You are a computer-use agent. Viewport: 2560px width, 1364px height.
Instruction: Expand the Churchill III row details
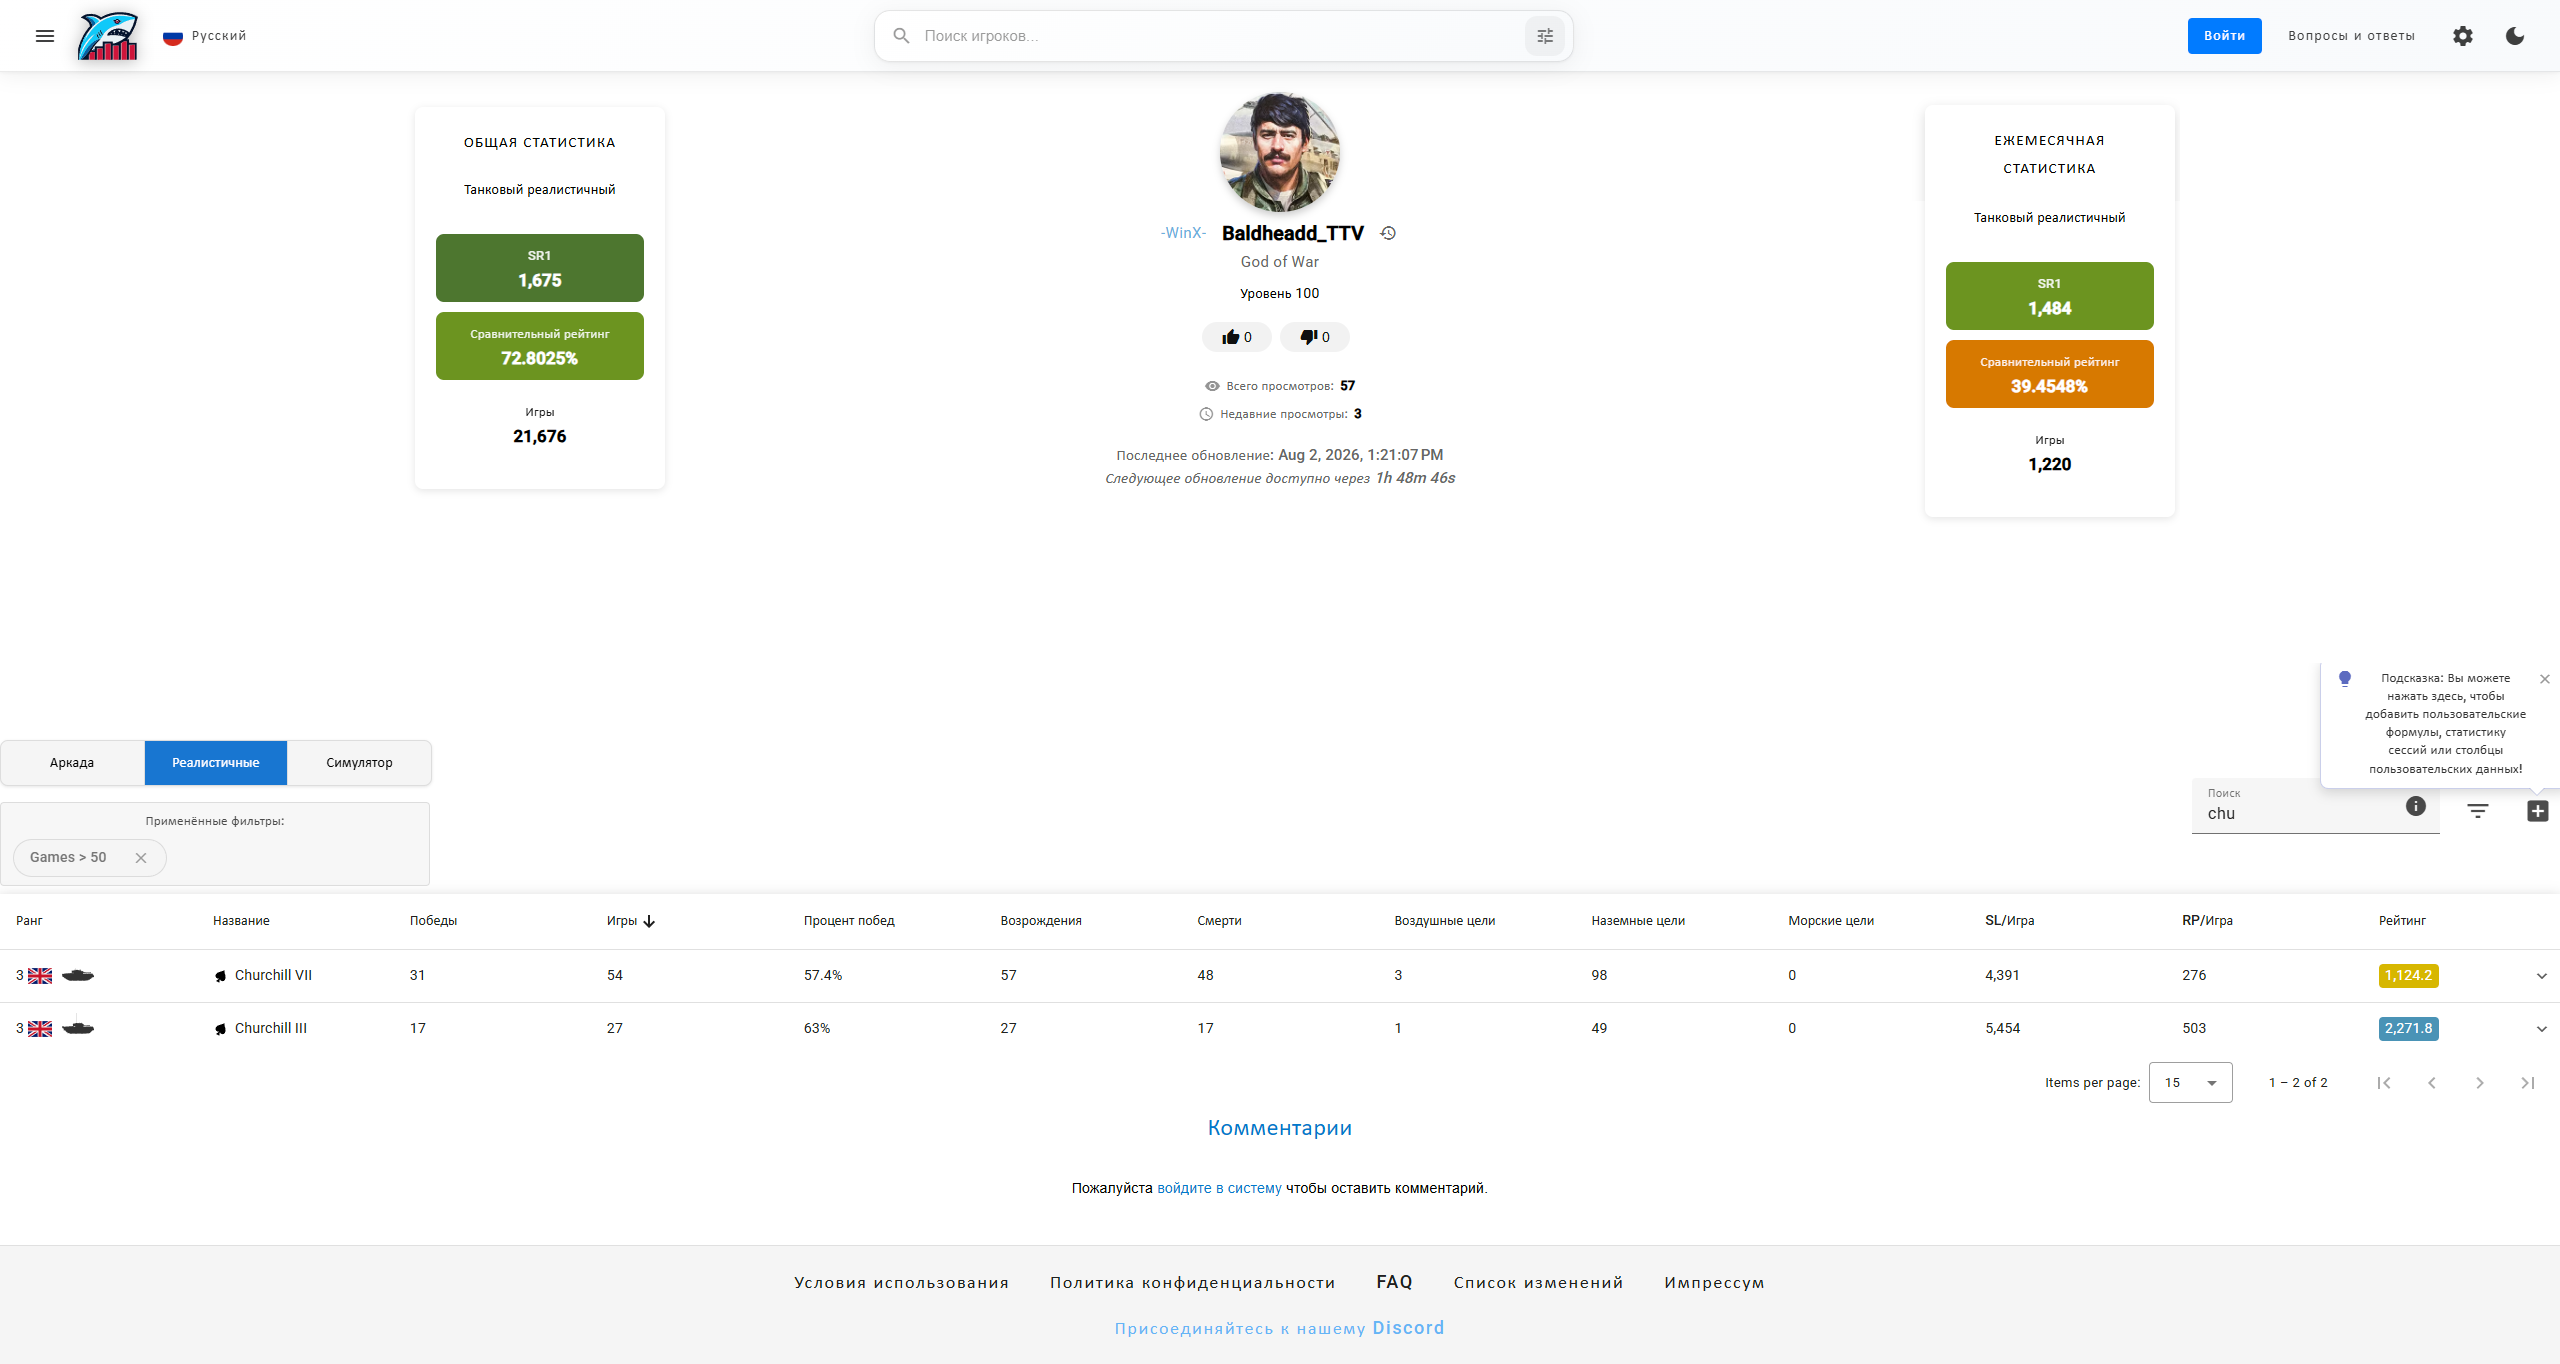click(x=2542, y=1029)
